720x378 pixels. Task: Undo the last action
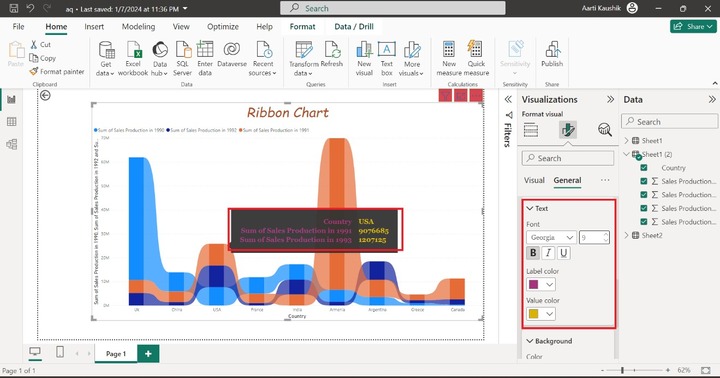point(30,8)
